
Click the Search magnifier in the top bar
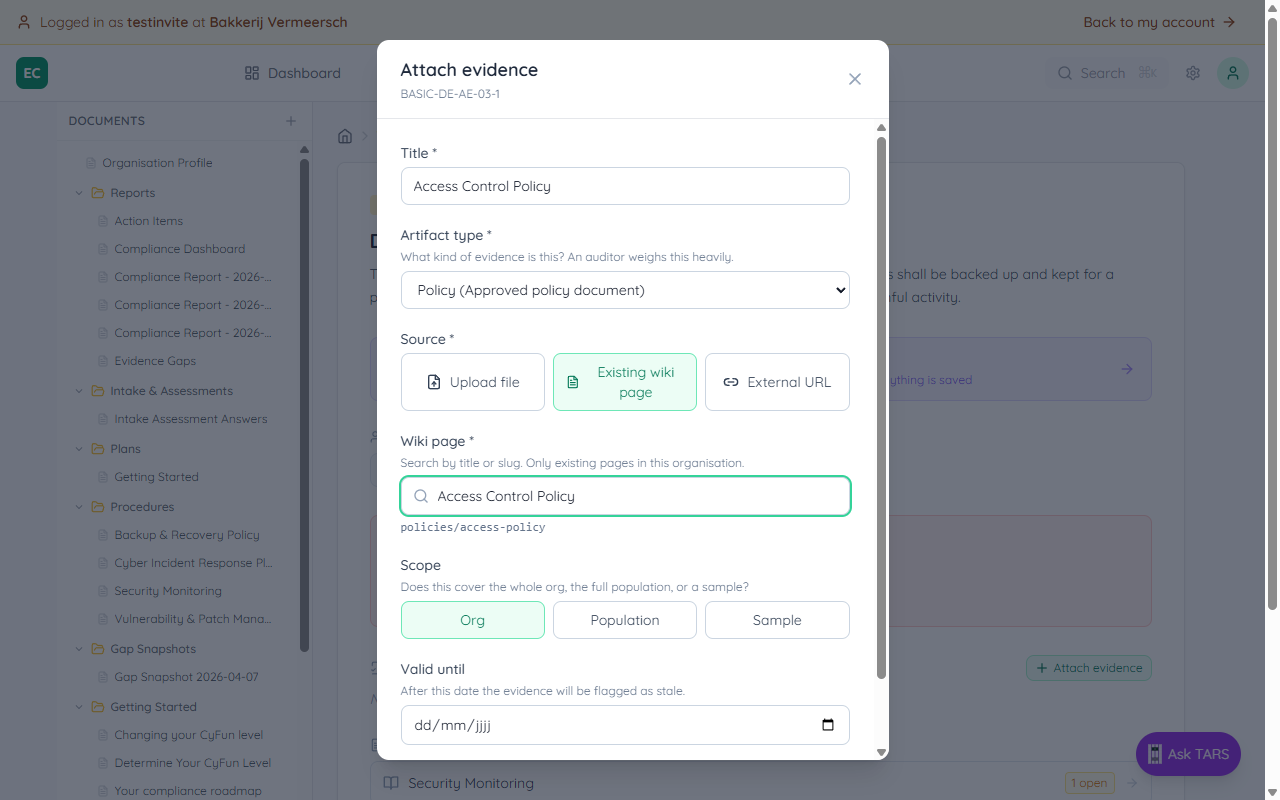(x=1066, y=73)
